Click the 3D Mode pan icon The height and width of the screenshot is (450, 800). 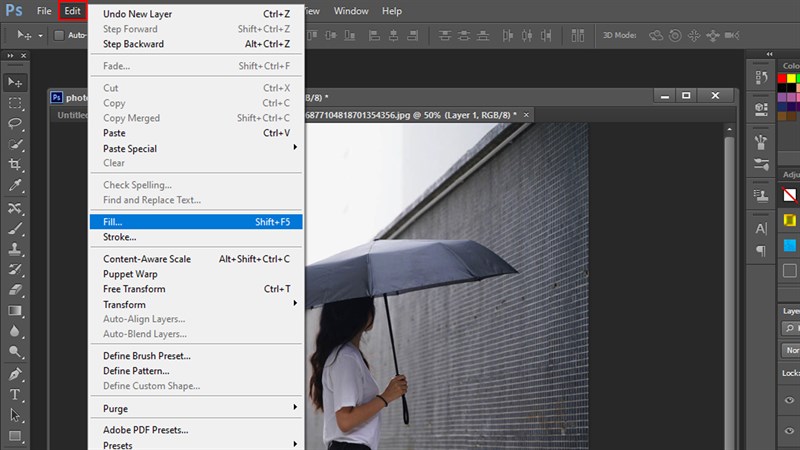click(694, 35)
